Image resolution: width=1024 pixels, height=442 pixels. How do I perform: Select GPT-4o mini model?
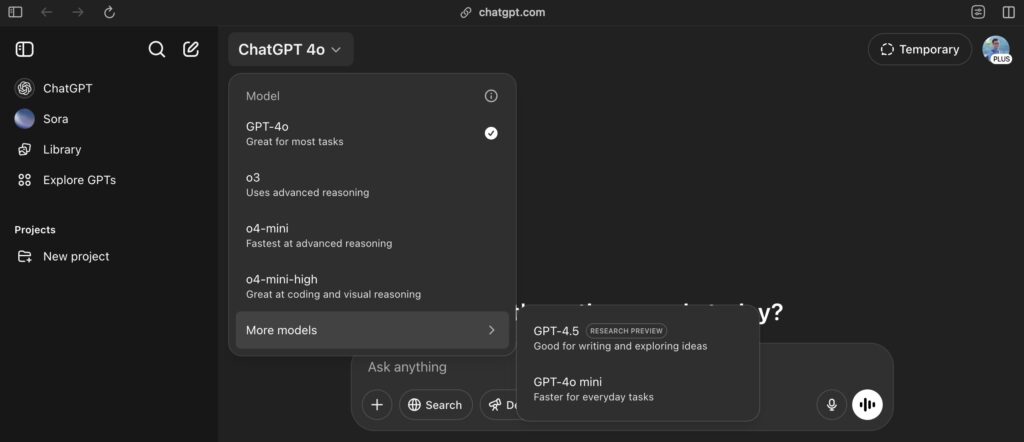tap(638, 388)
